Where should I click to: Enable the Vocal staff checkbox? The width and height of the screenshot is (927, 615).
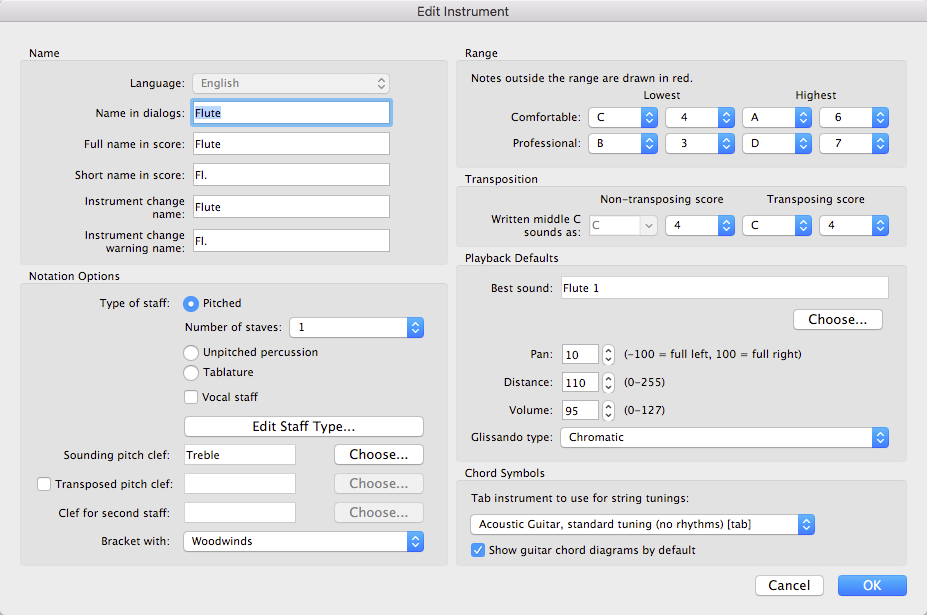click(x=191, y=397)
